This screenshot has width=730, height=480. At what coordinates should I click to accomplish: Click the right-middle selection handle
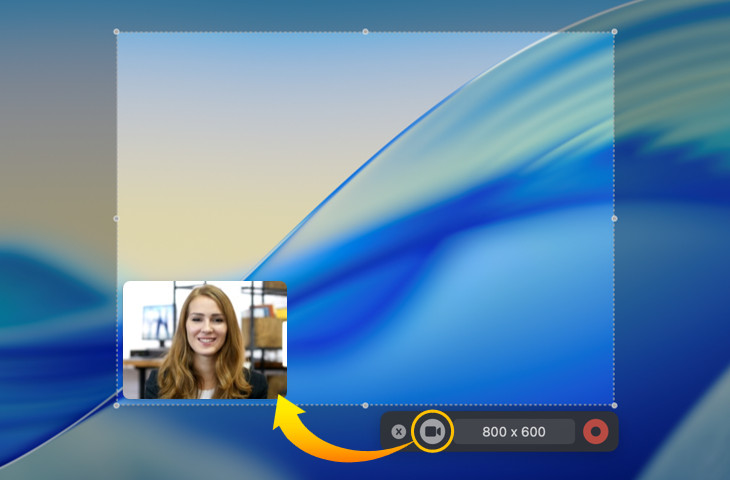[x=615, y=218]
